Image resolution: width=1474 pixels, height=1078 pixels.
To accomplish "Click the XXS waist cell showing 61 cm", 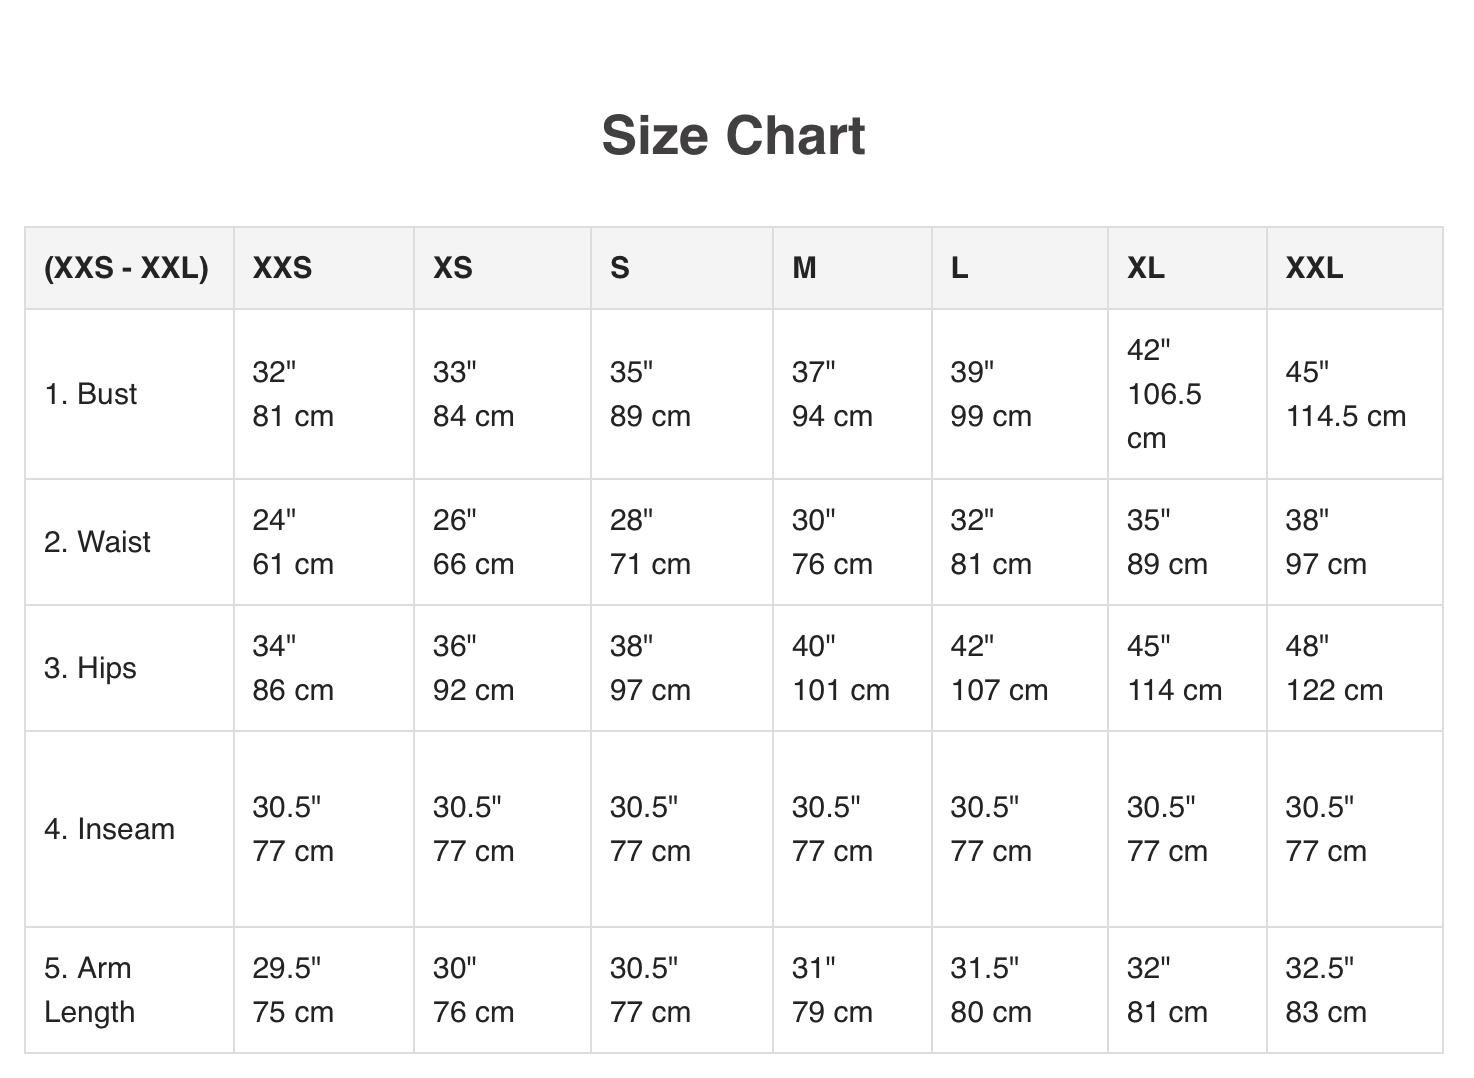I will coord(292,542).
